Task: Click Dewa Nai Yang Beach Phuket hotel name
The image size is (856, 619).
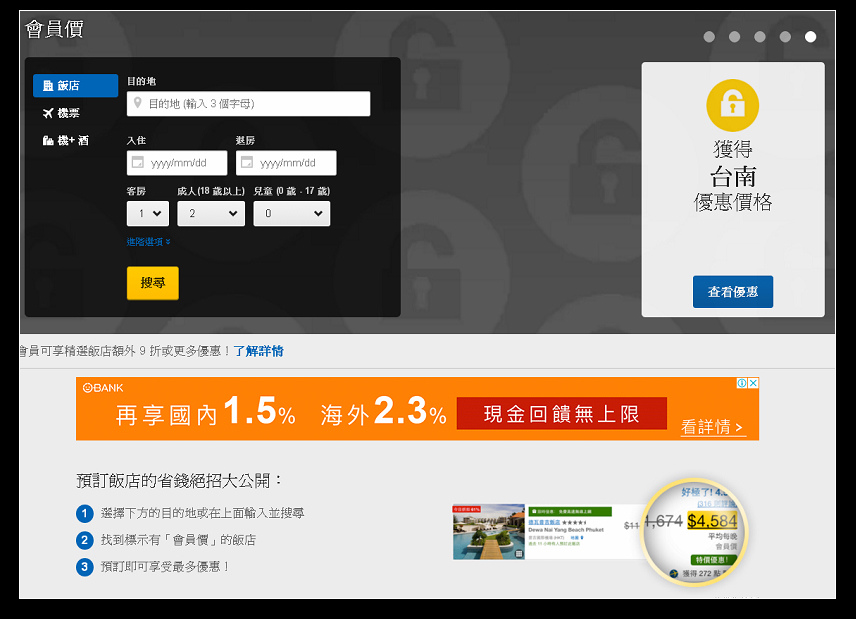Action: 566,529
